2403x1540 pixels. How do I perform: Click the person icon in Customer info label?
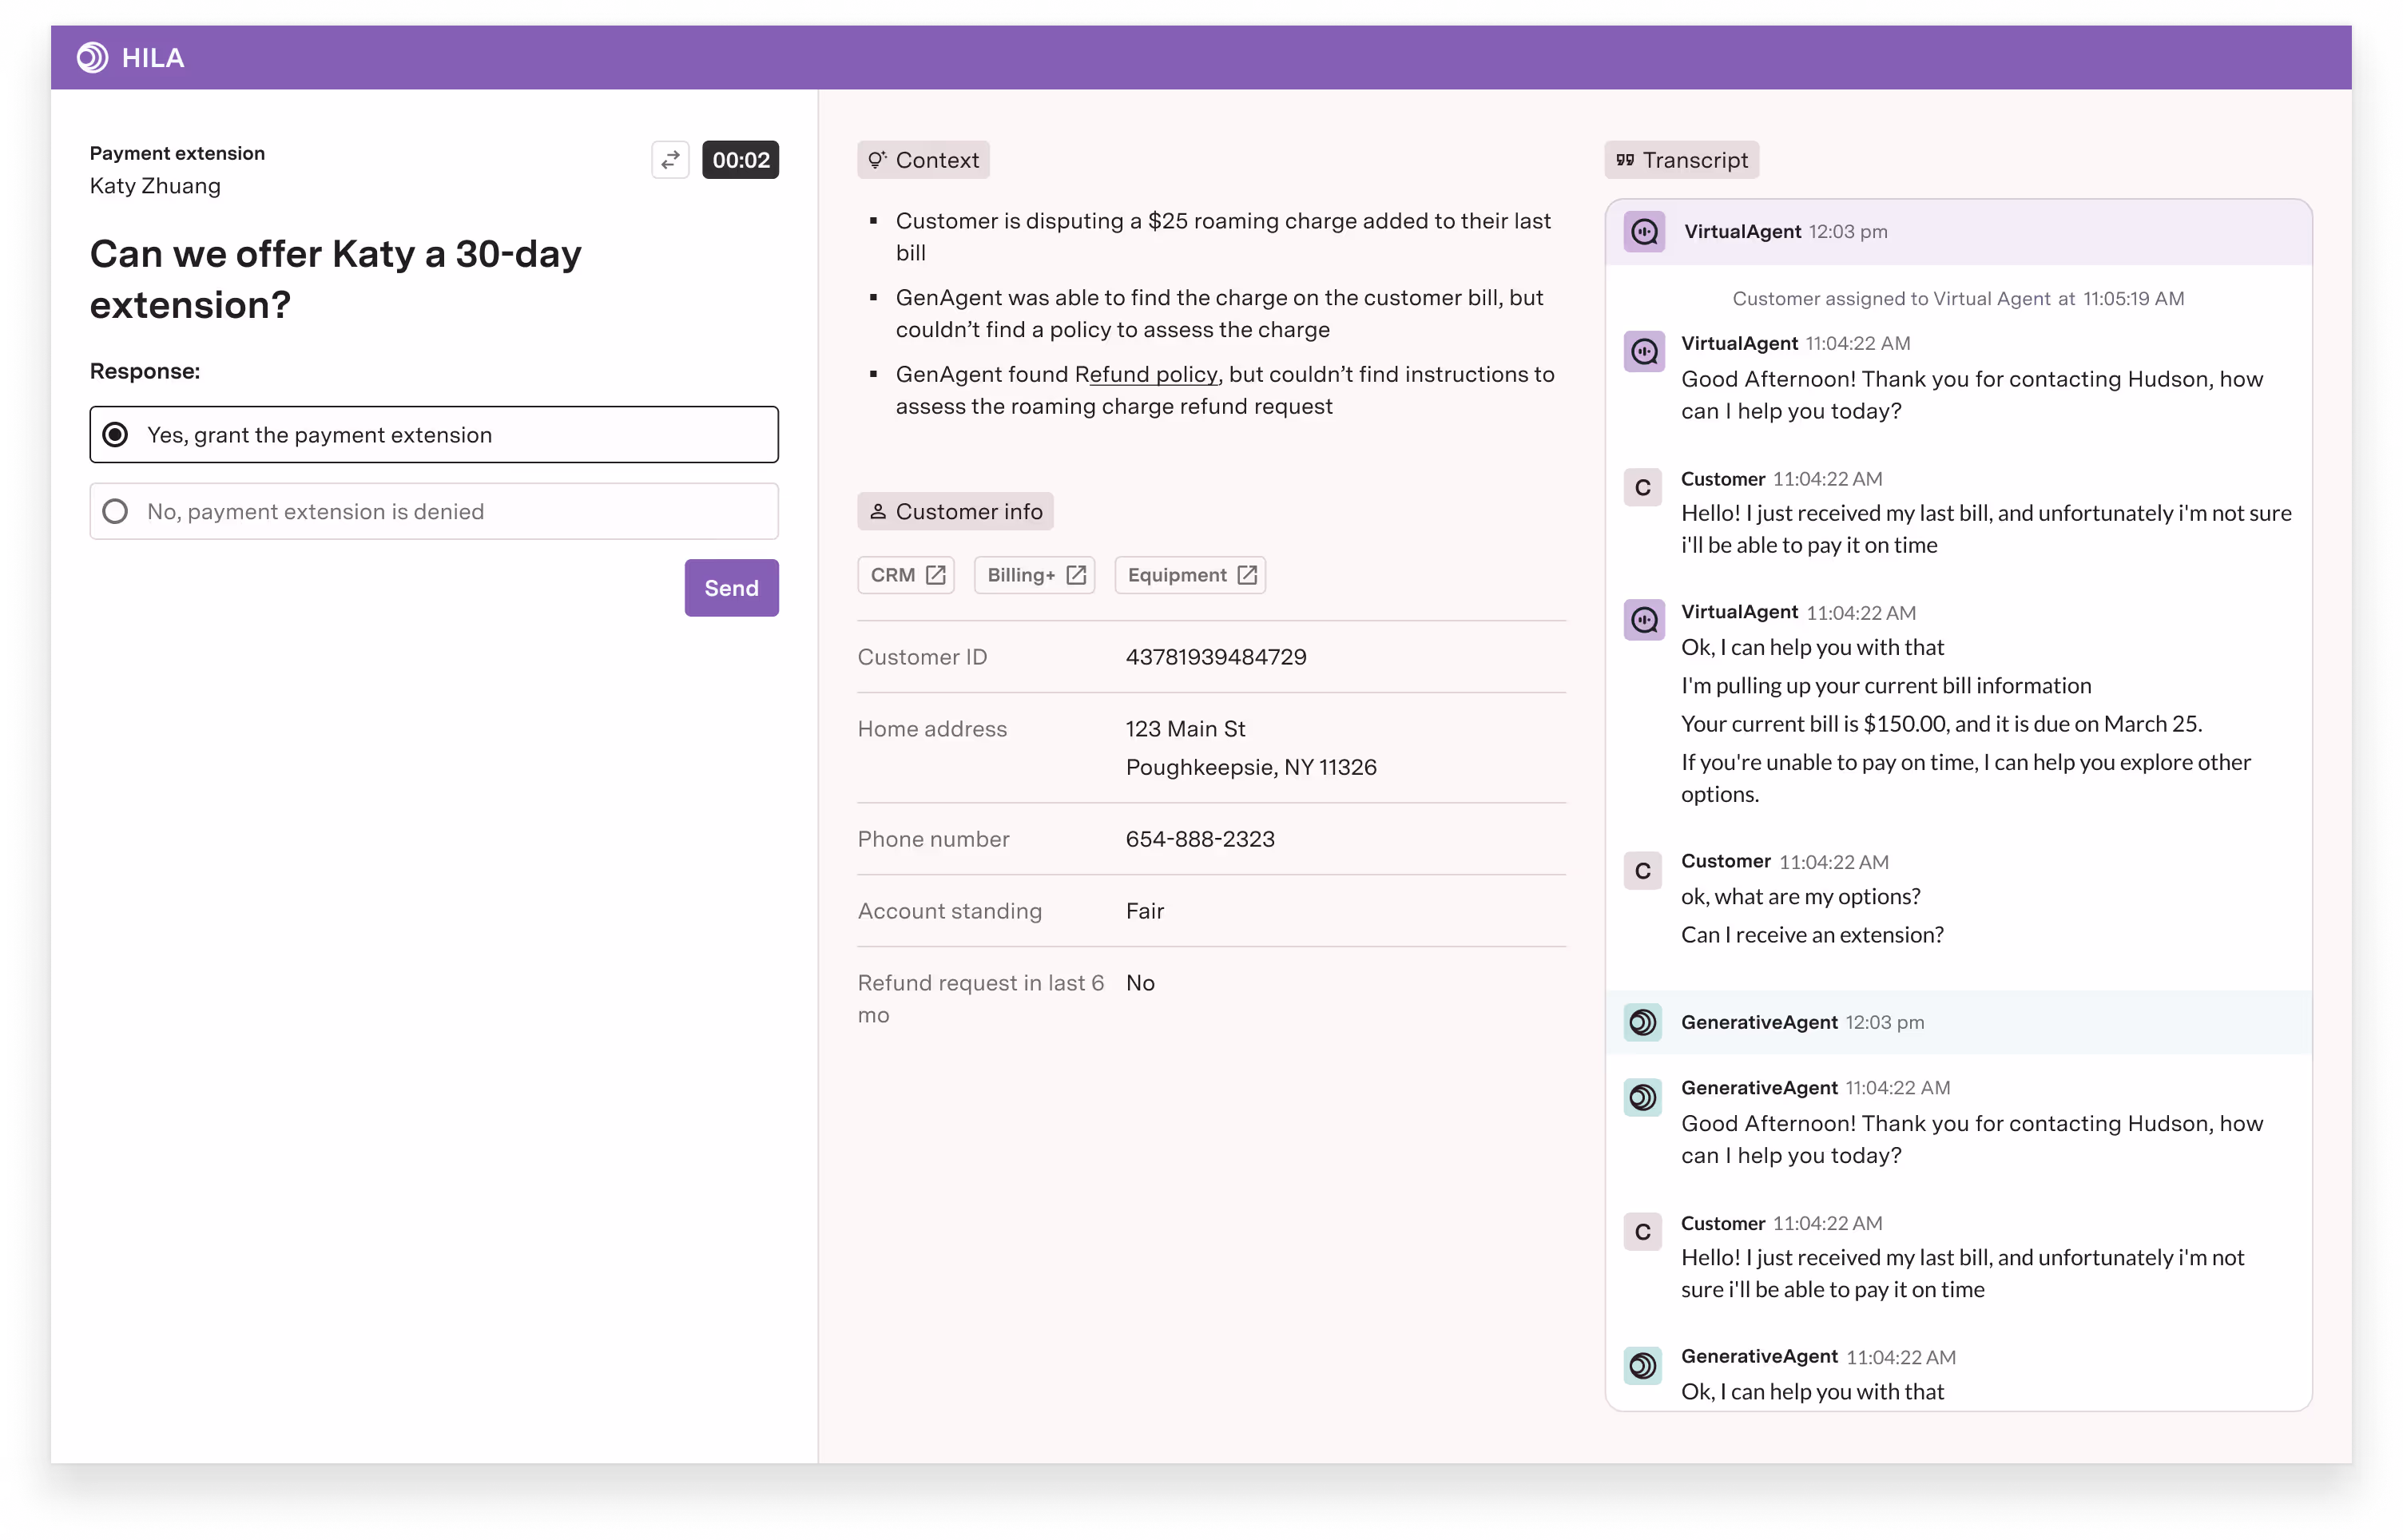(877, 511)
